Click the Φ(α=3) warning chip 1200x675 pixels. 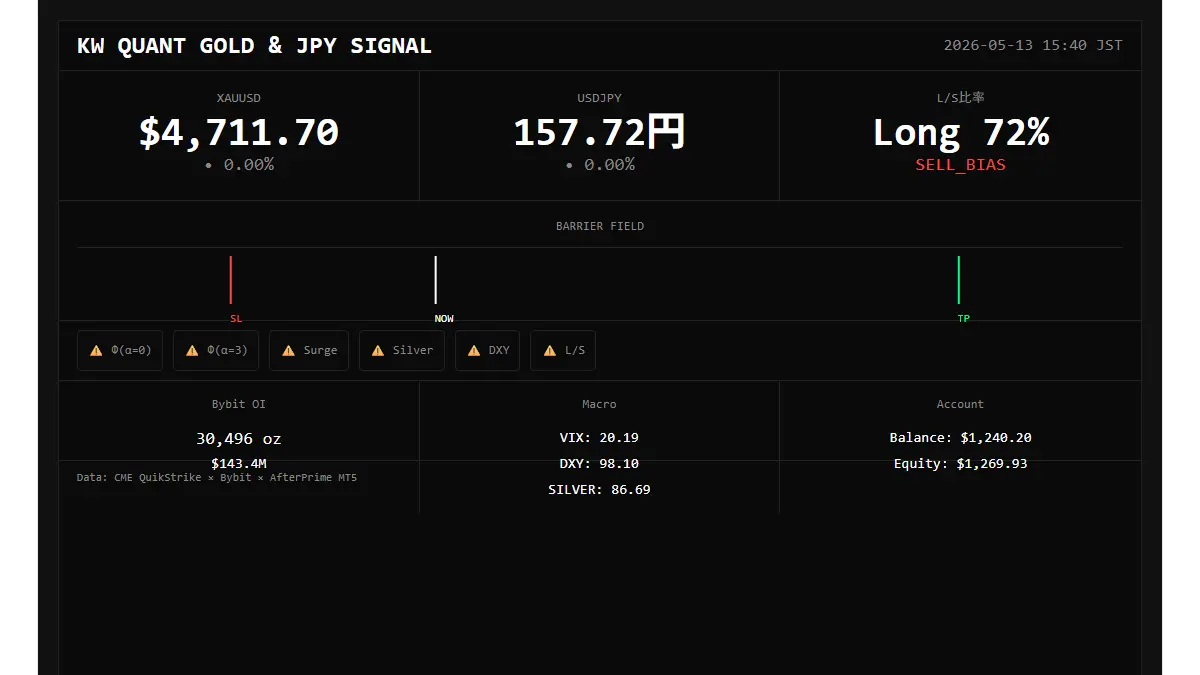216,351
